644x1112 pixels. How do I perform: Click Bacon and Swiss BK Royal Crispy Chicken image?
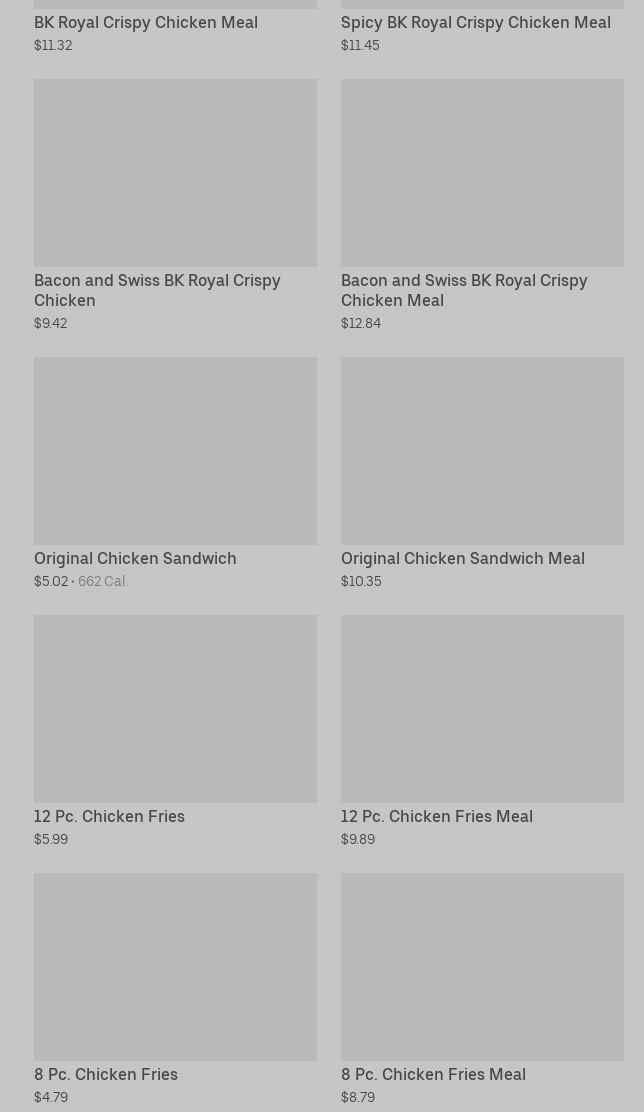175,172
